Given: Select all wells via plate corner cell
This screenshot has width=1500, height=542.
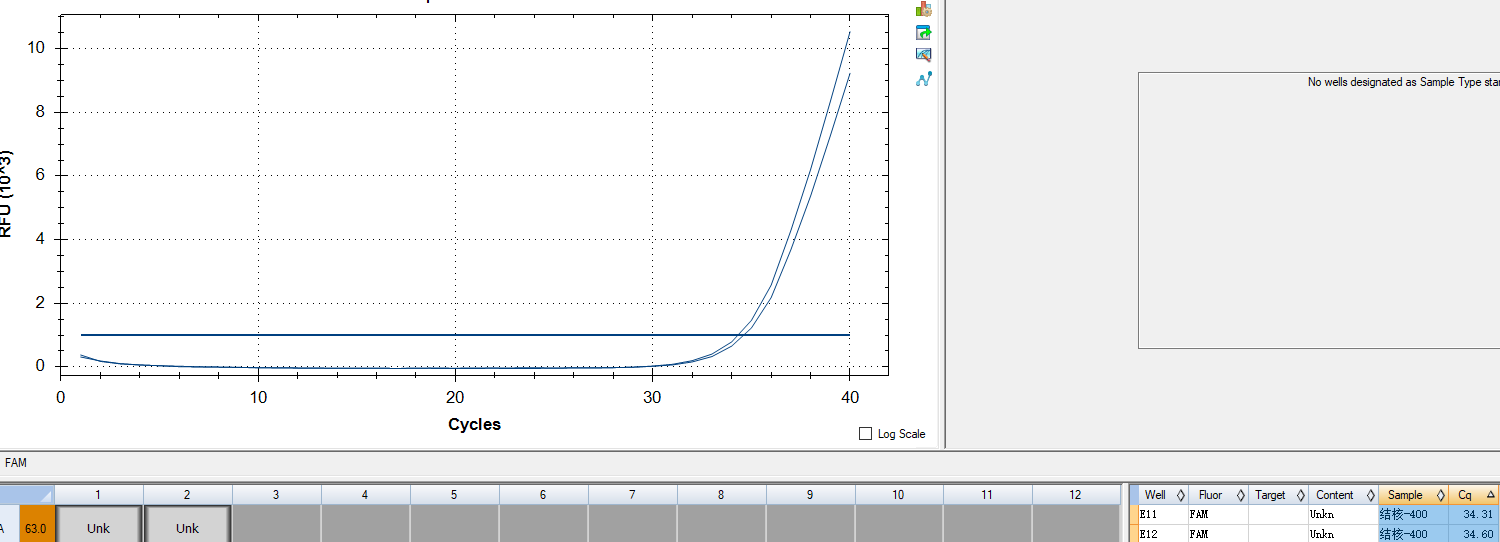Looking at the screenshot, I should (x=27, y=495).
